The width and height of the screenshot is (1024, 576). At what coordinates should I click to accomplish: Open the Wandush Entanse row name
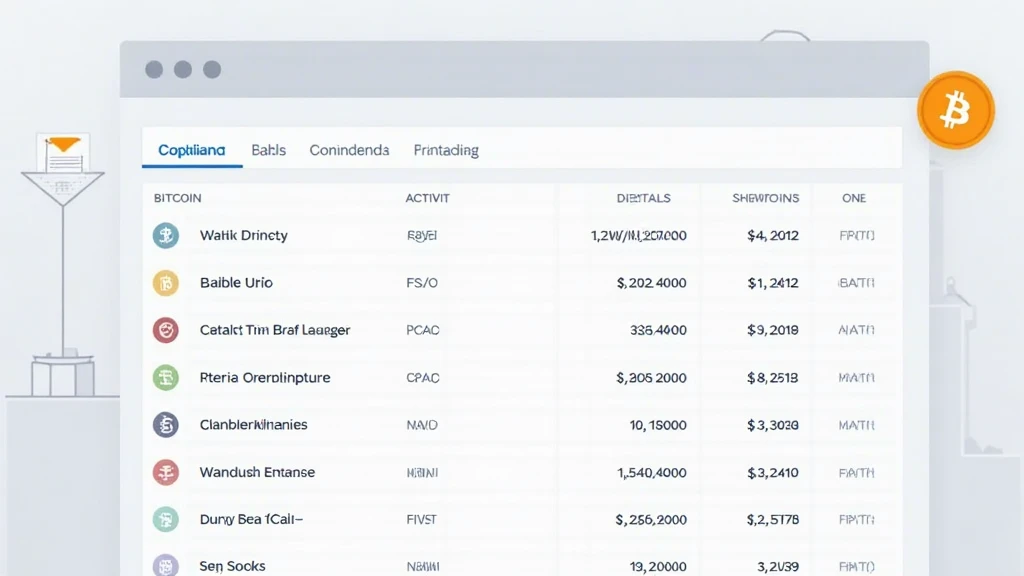(x=257, y=472)
